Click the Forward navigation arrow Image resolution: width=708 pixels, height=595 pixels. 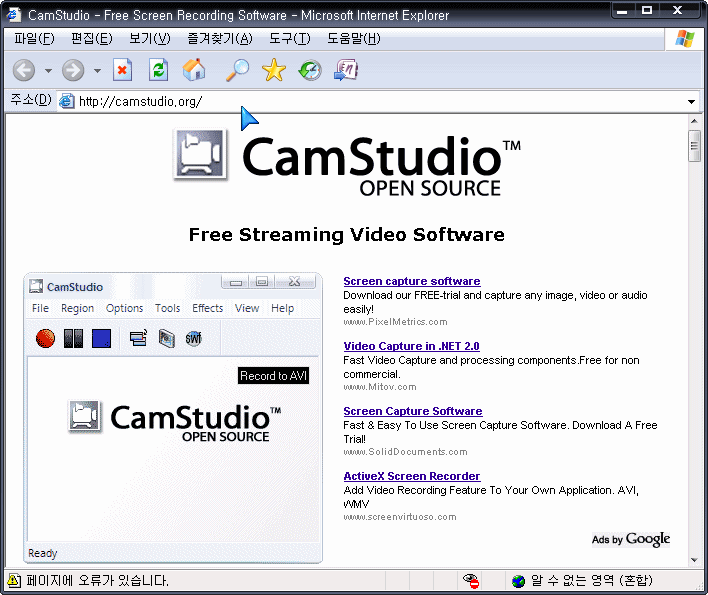pos(73,70)
